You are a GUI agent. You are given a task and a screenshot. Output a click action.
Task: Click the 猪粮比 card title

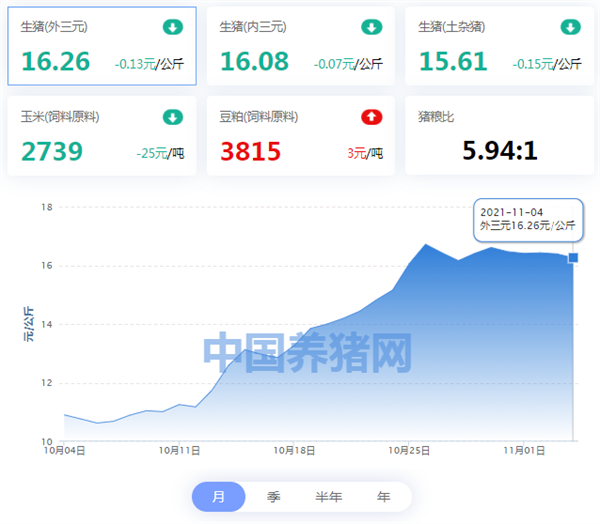pyautogui.click(x=436, y=116)
